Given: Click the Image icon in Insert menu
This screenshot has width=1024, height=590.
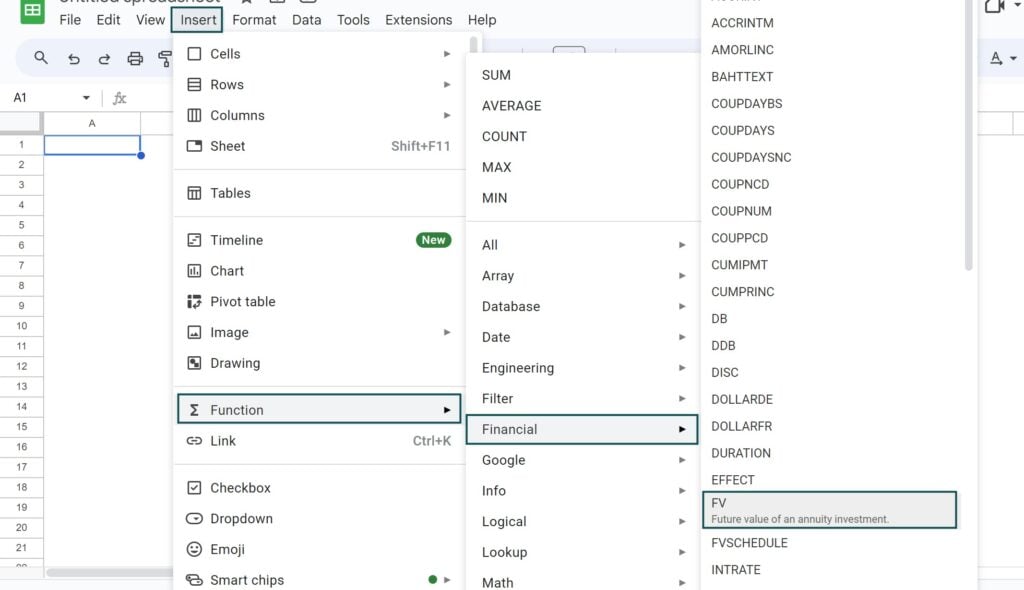Looking at the screenshot, I should (x=194, y=332).
